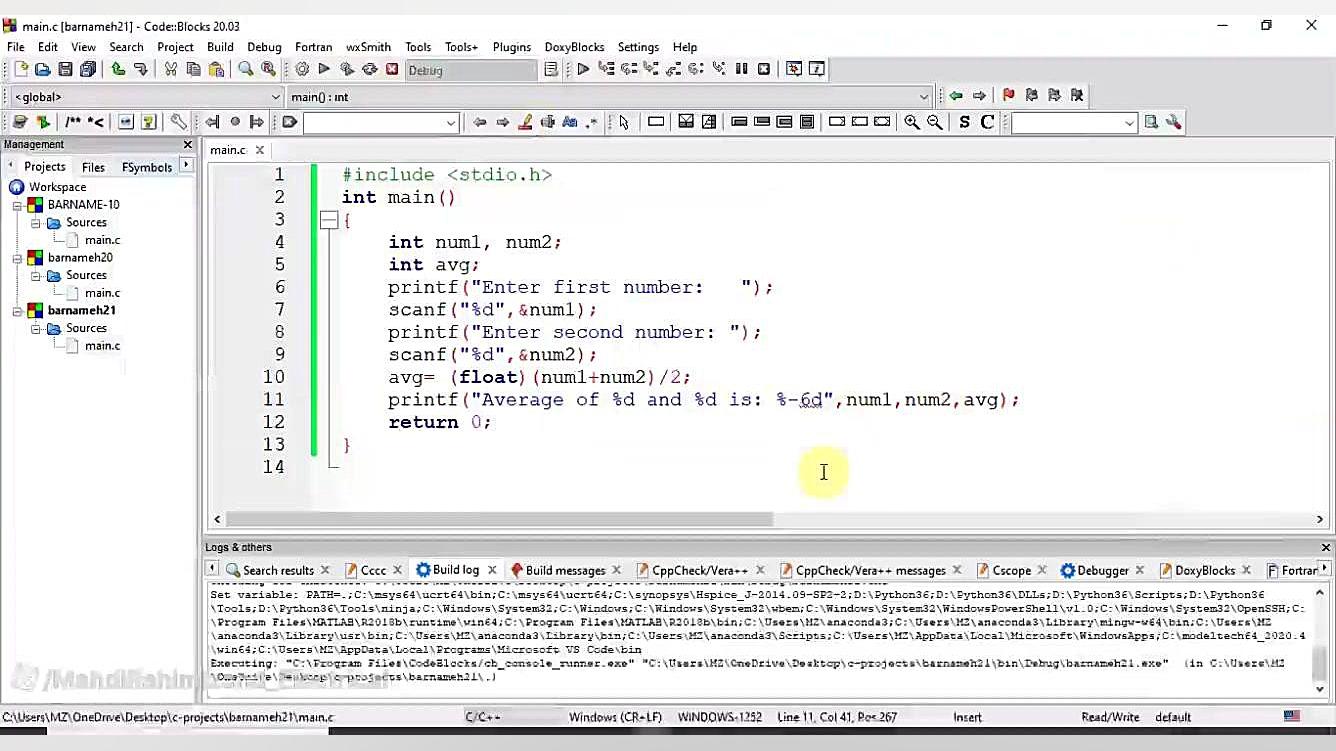Open the Debug menu
Image resolution: width=1336 pixels, height=751 pixels.
coord(264,47)
